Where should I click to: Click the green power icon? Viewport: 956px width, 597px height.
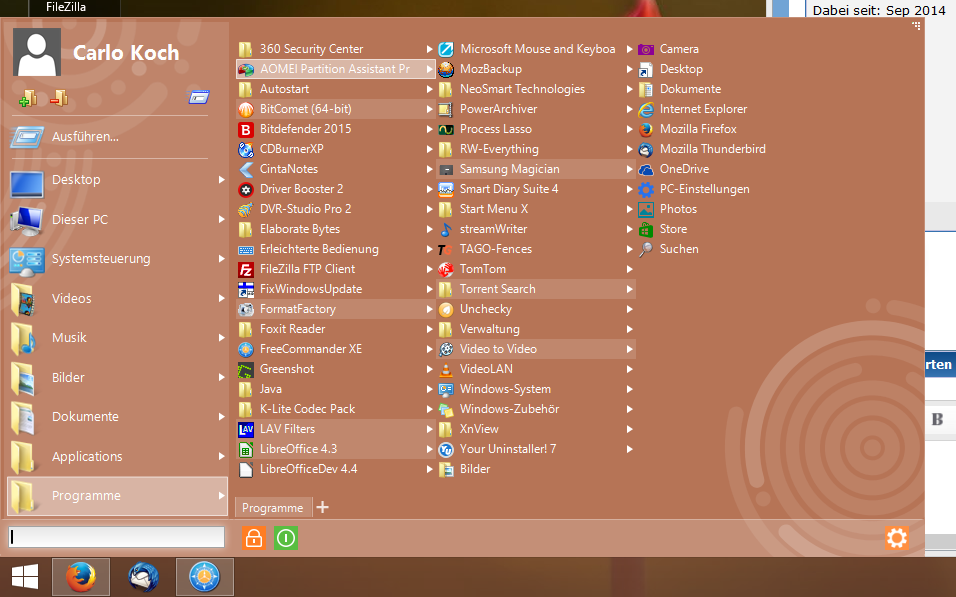(286, 538)
